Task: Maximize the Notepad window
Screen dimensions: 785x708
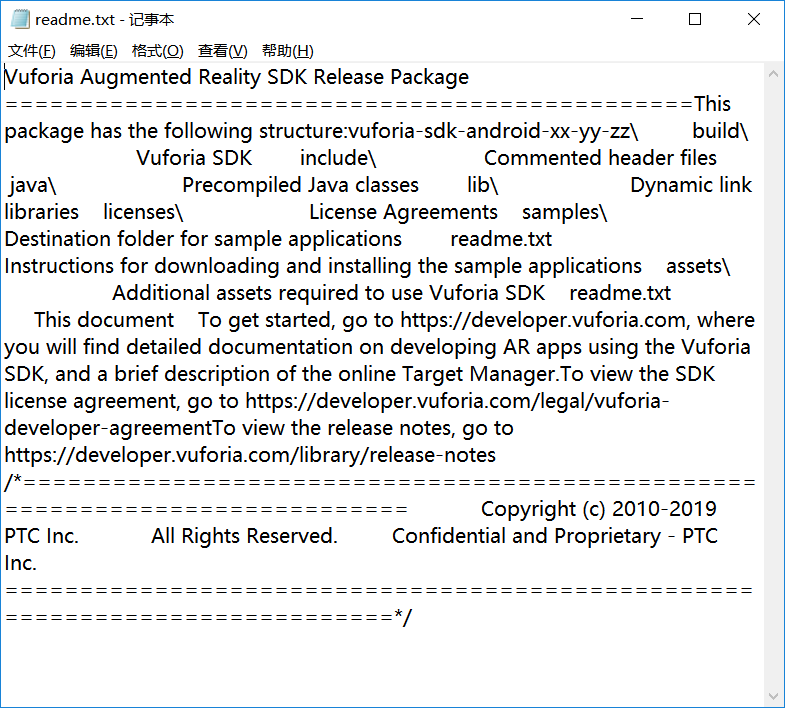Action: coord(695,19)
